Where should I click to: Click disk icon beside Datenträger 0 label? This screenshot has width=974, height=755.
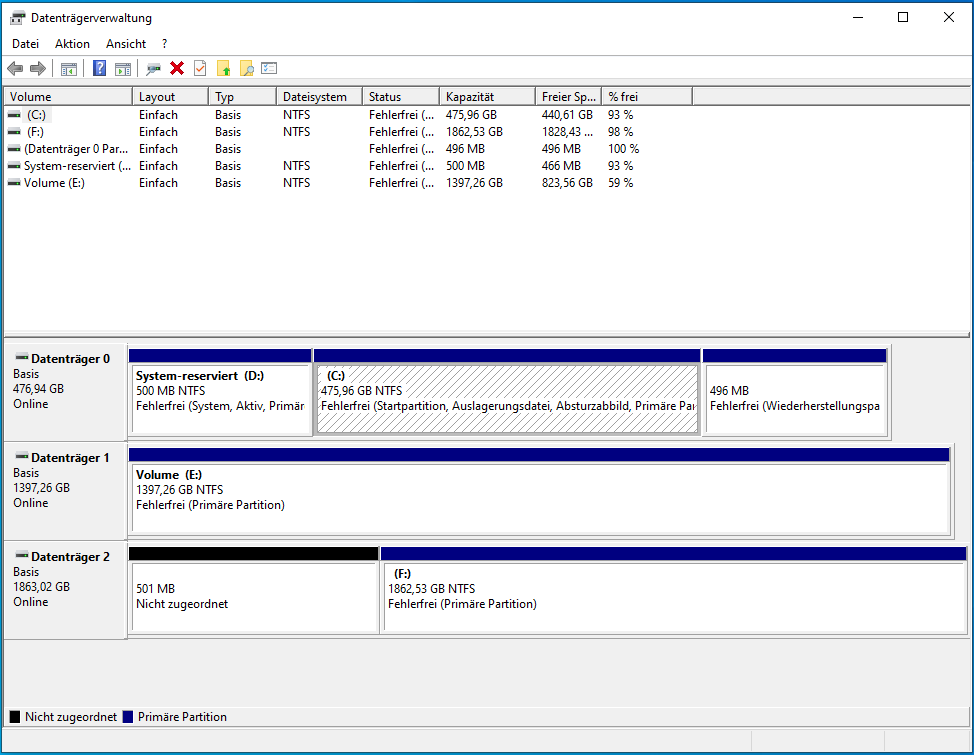[x=22, y=357]
